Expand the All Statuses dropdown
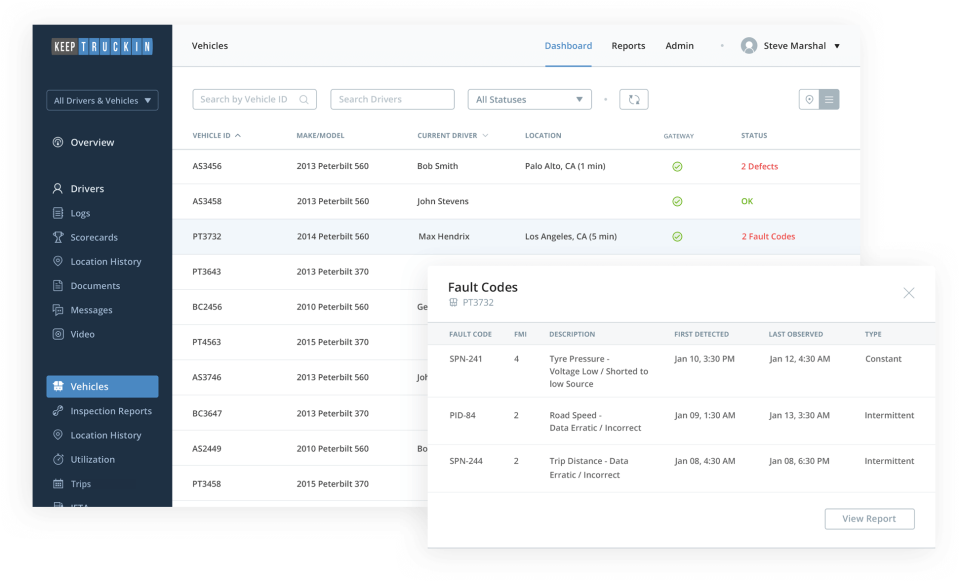The width and height of the screenshot is (960, 581). pos(530,99)
